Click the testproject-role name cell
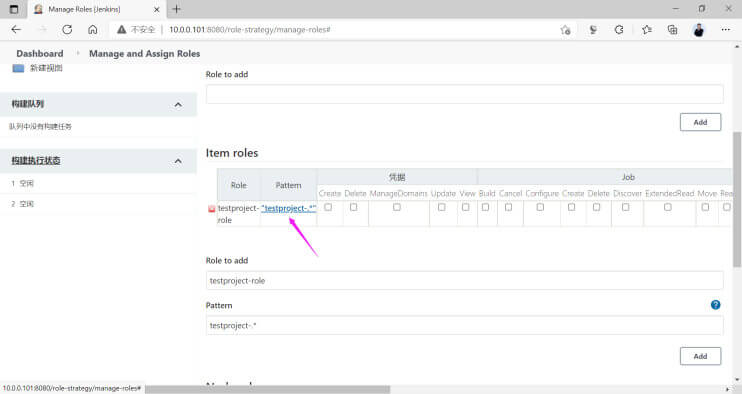742x394 pixels. [238, 214]
